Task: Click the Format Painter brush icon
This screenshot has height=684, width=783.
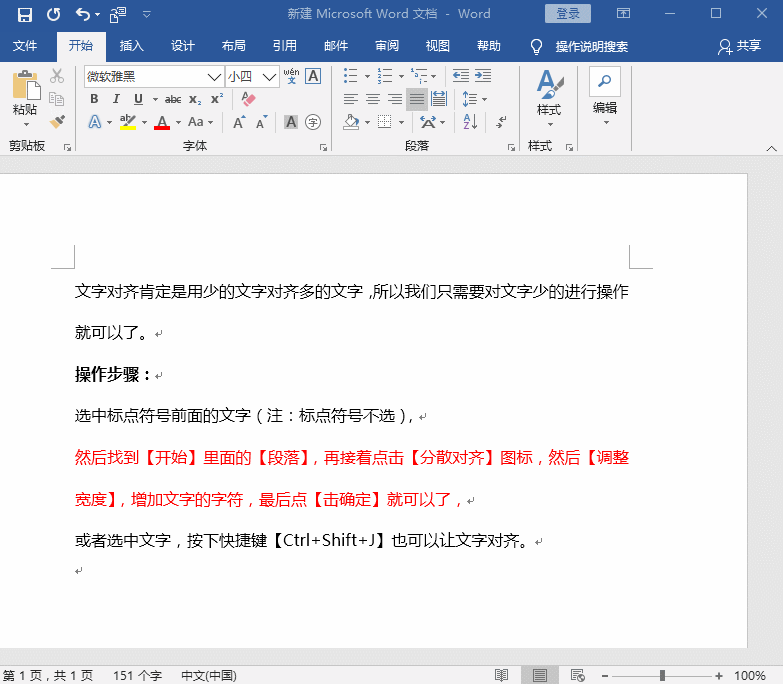Action: pyautogui.click(x=57, y=122)
